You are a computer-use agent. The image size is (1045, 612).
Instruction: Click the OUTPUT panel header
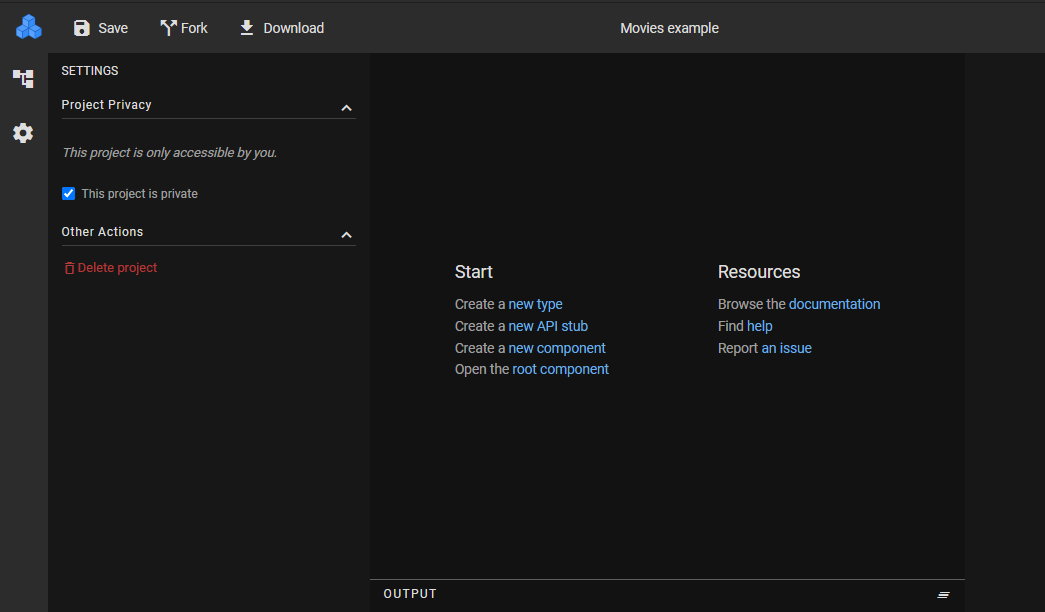click(410, 594)
